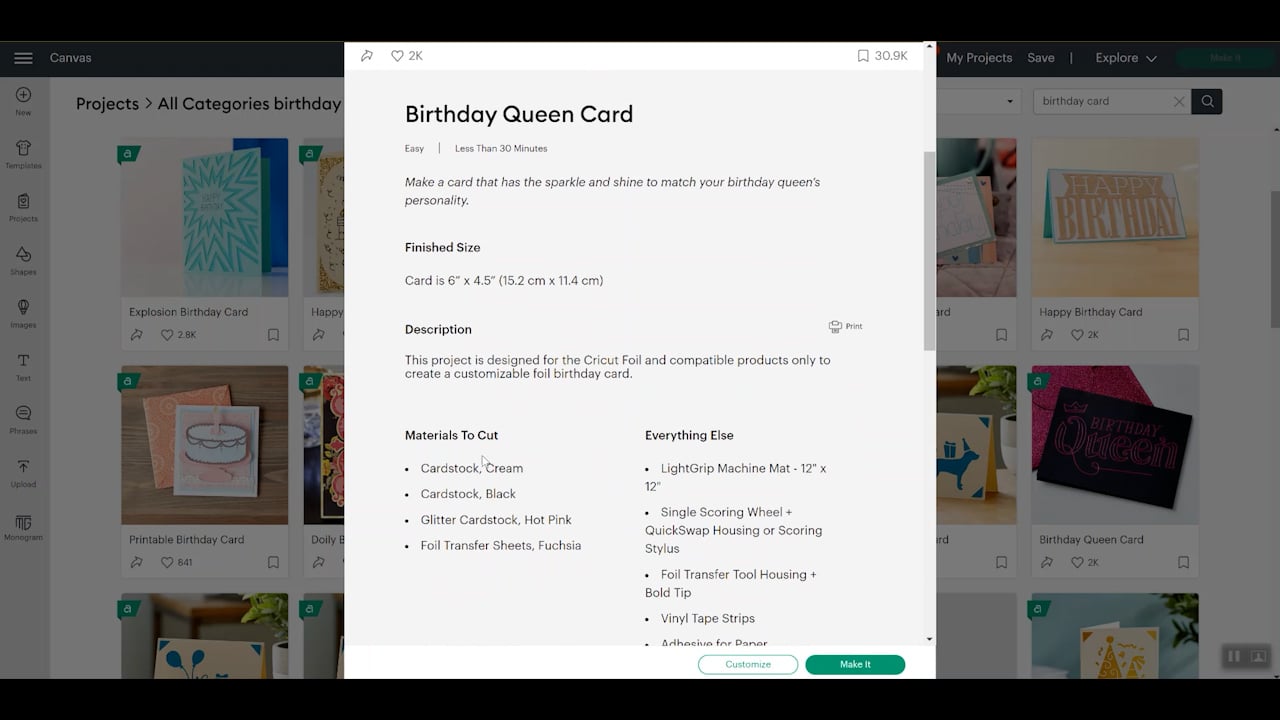Select the text 'Glitter Cardstock, Hot Pink'

[x=496, y=520]
